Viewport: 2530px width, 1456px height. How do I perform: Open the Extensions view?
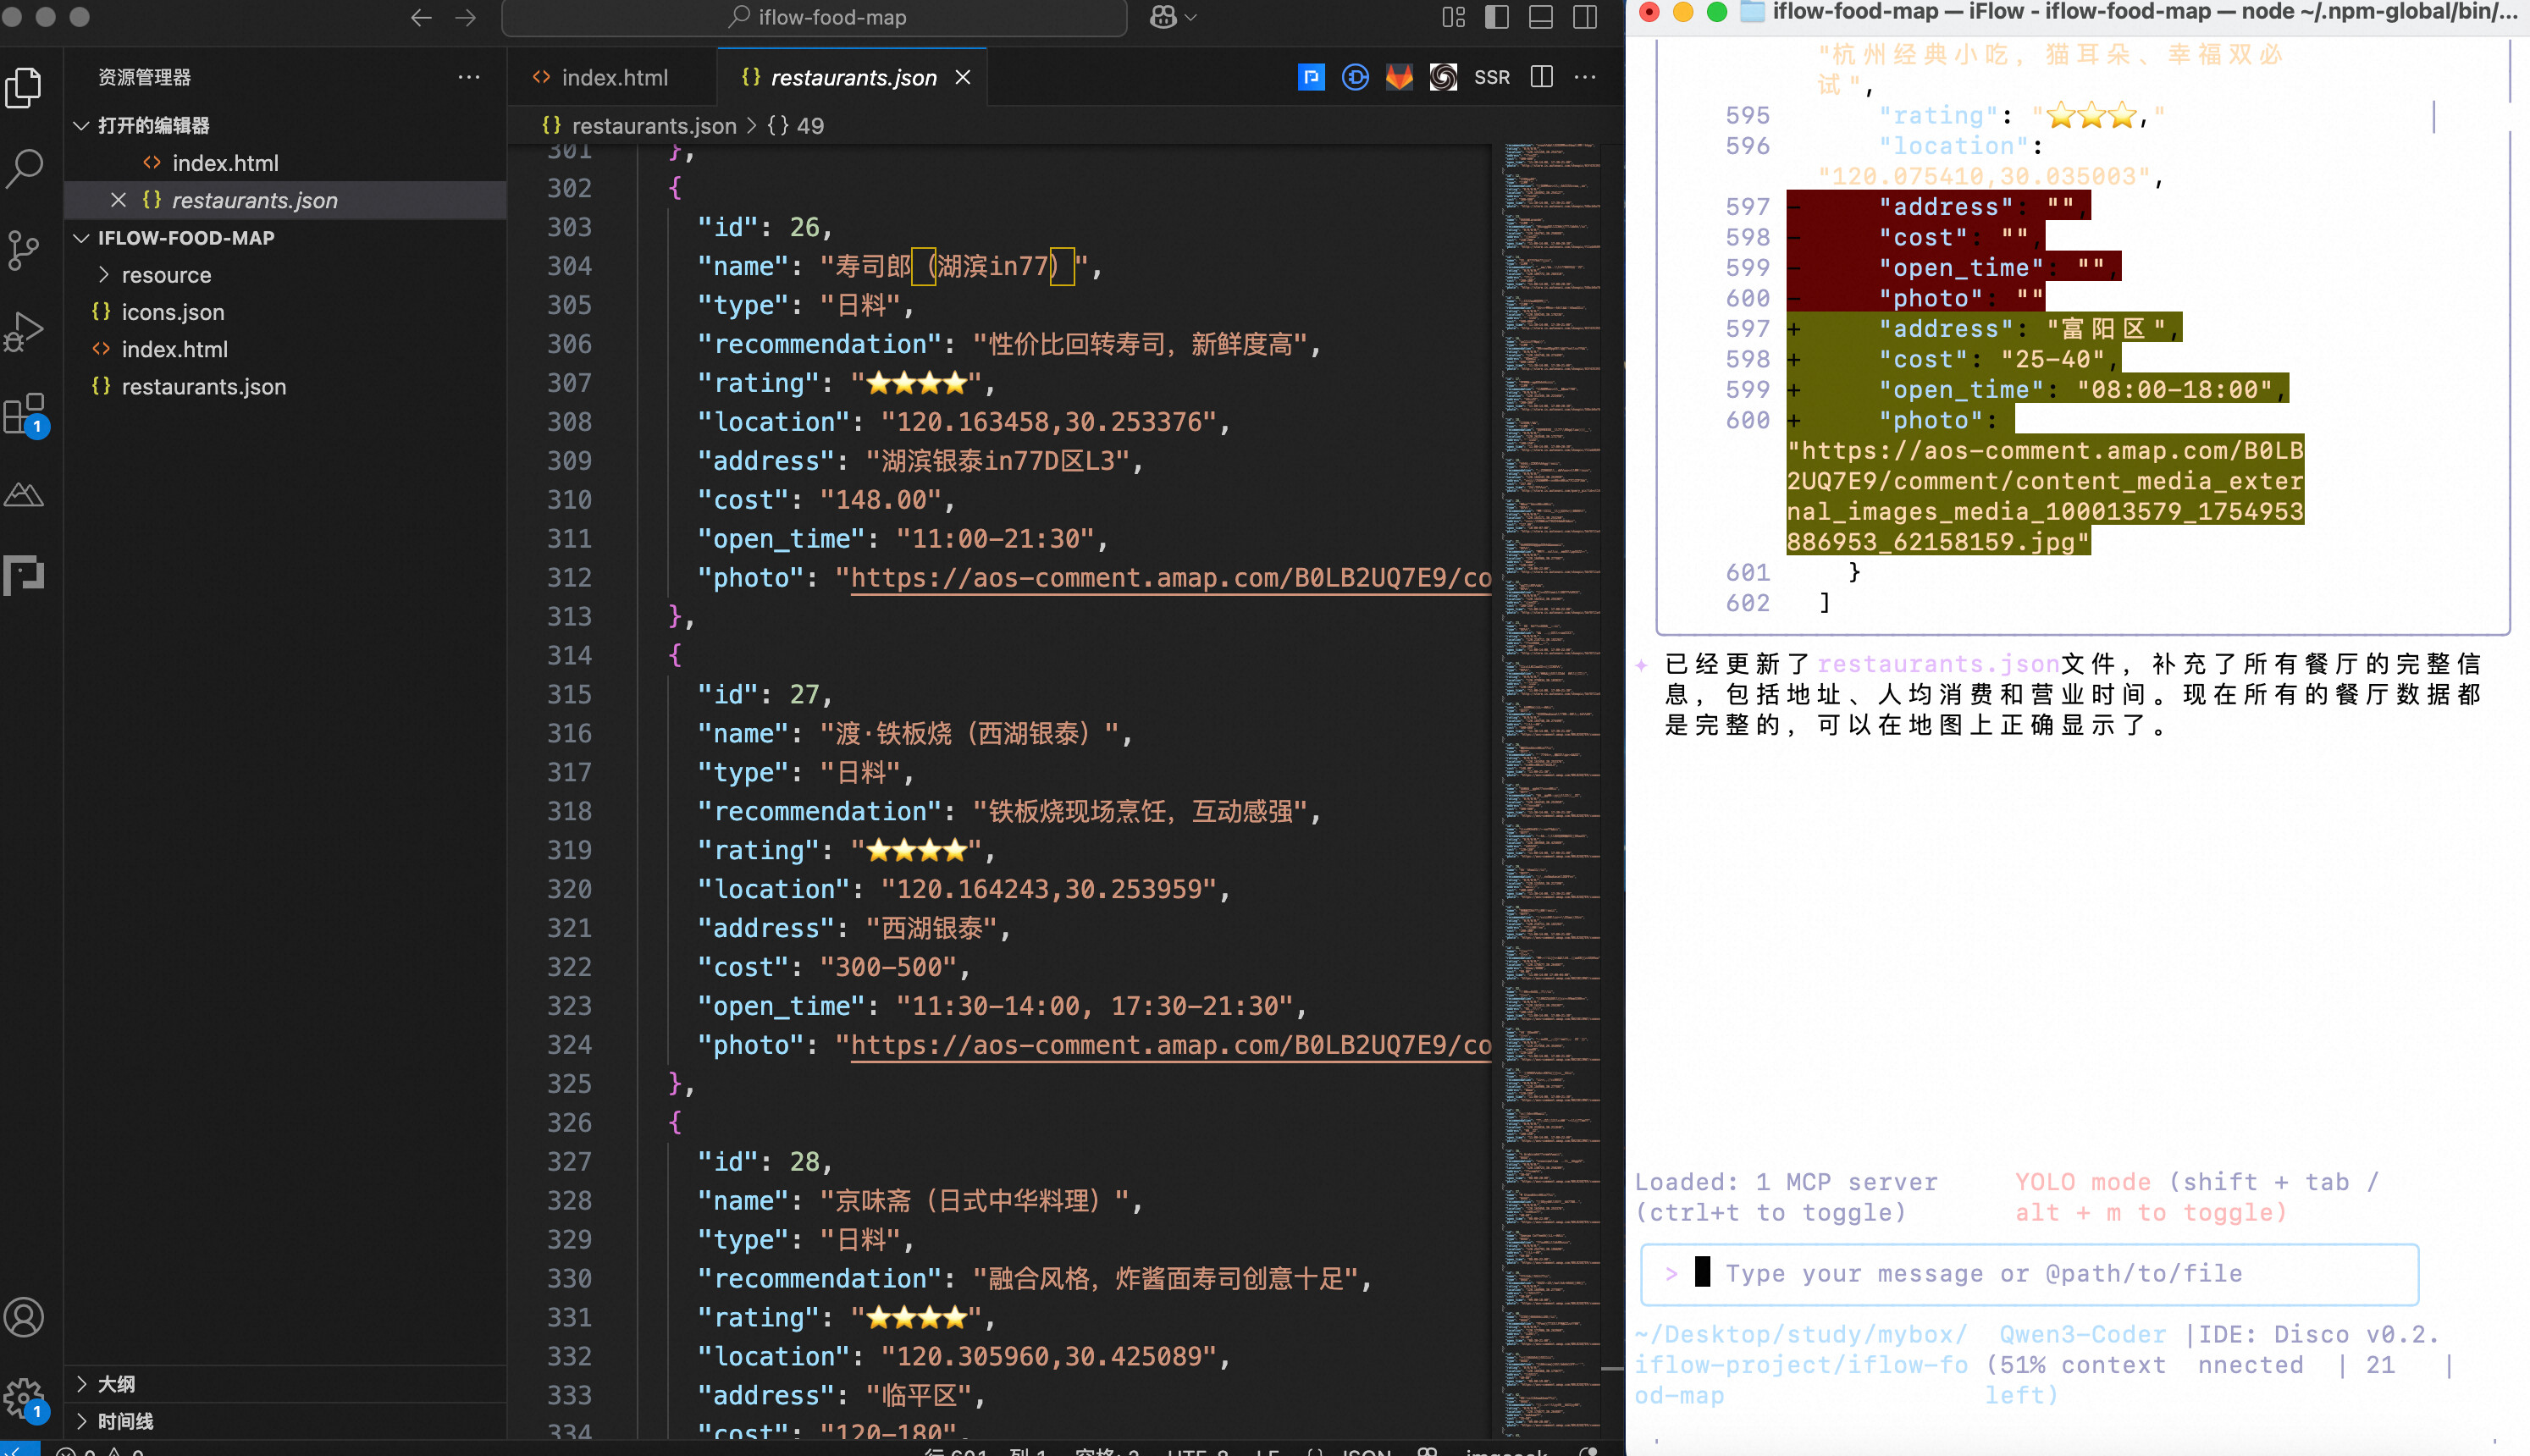[x=24, y=413]
